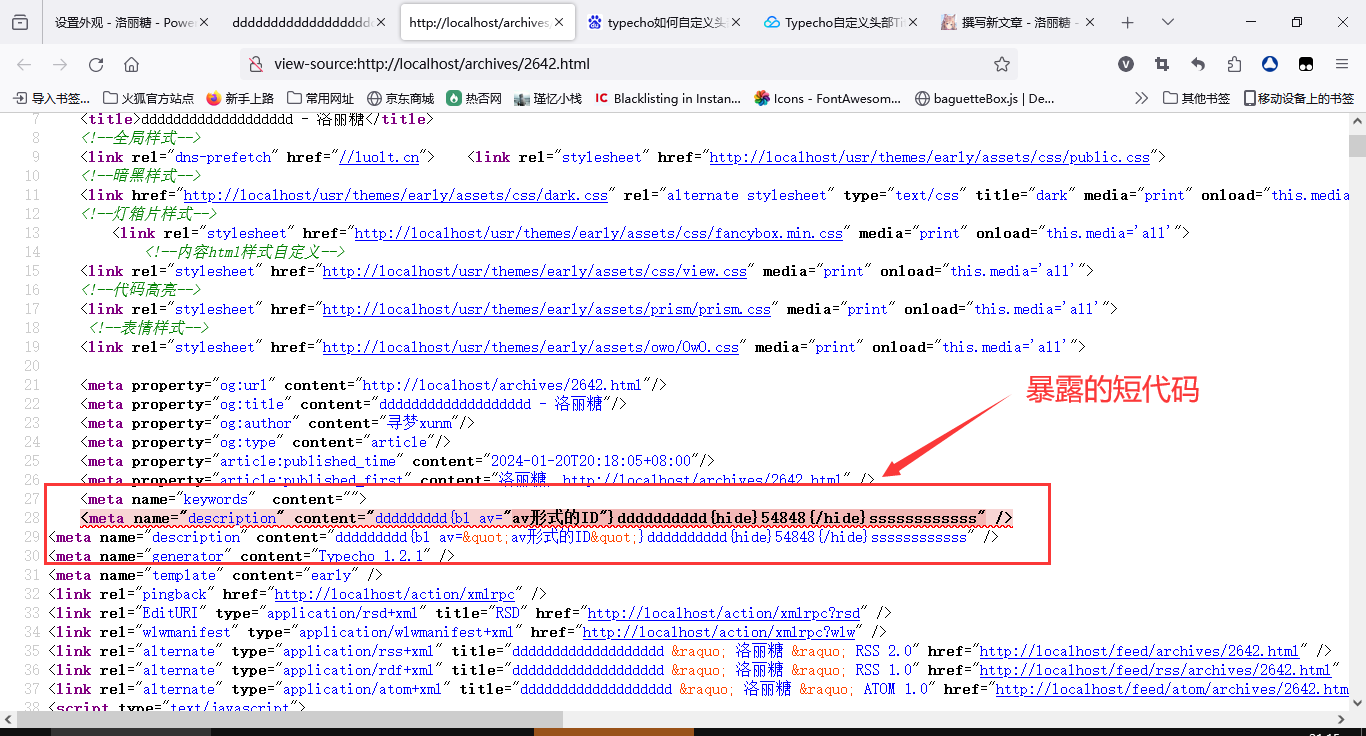The width and height of the screenshot is (1366, 736).
Task: Expand the list all tabs dropdown
Action: pyautogui.click(x=1166, y=22)
